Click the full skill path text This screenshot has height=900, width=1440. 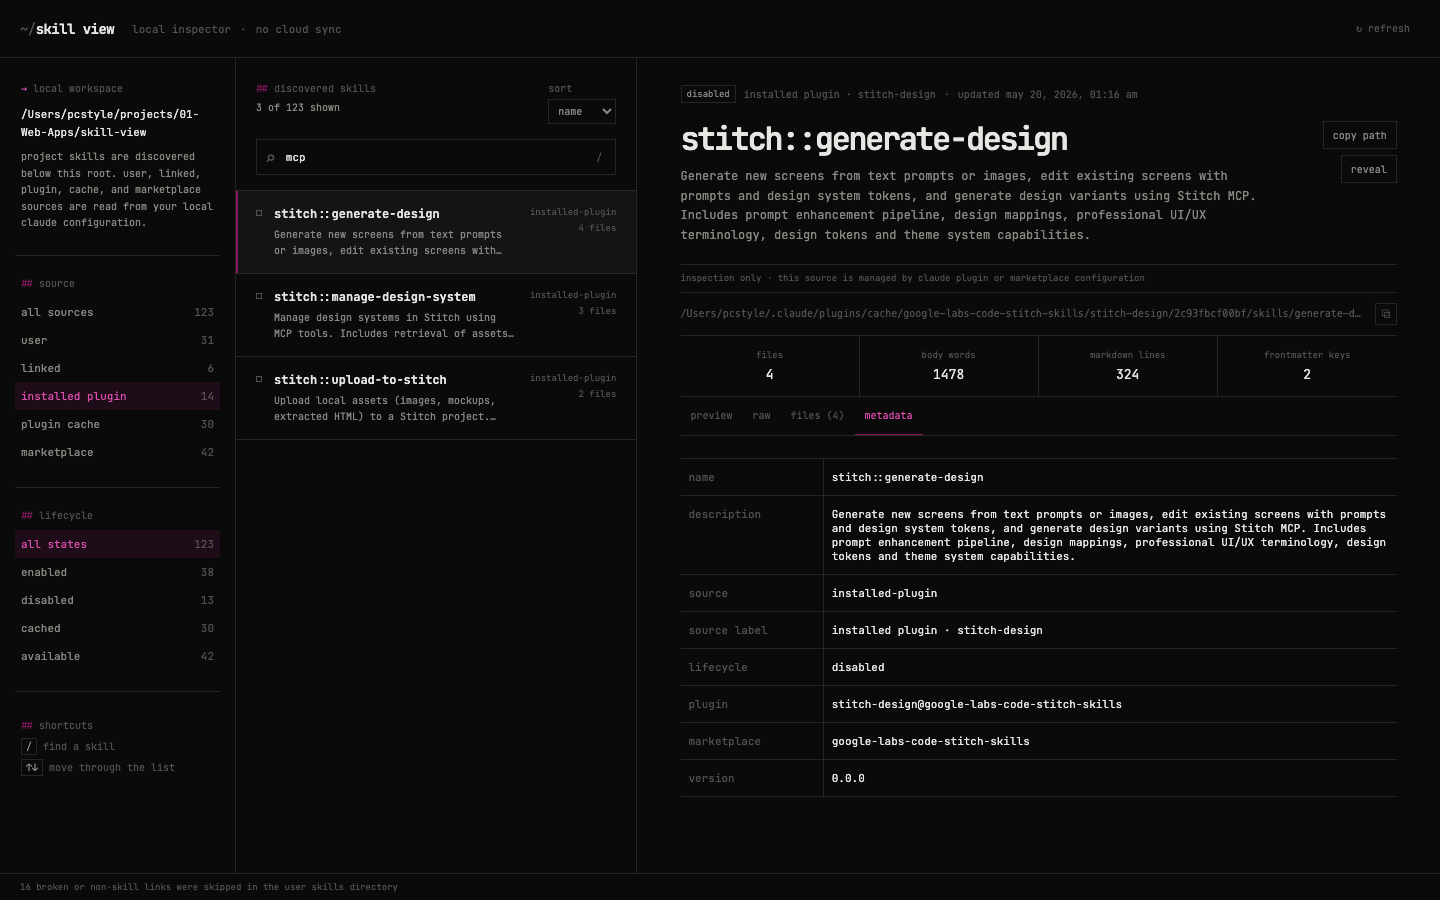[x=1021, y=314]
